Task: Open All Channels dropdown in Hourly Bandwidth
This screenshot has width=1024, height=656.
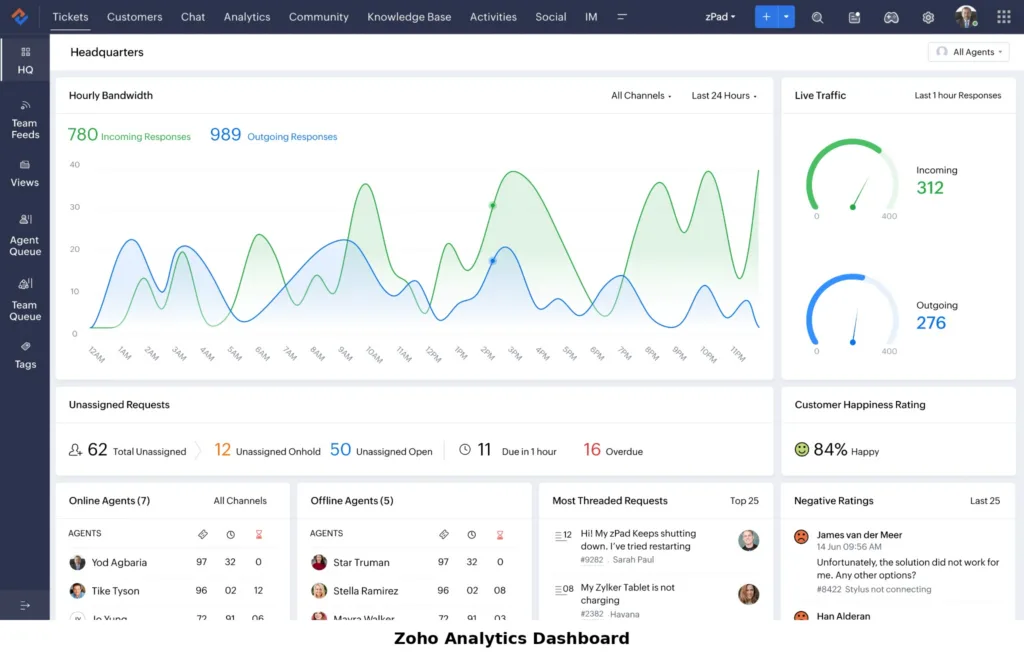Action: pyautogui.click(x=641, y=95)
